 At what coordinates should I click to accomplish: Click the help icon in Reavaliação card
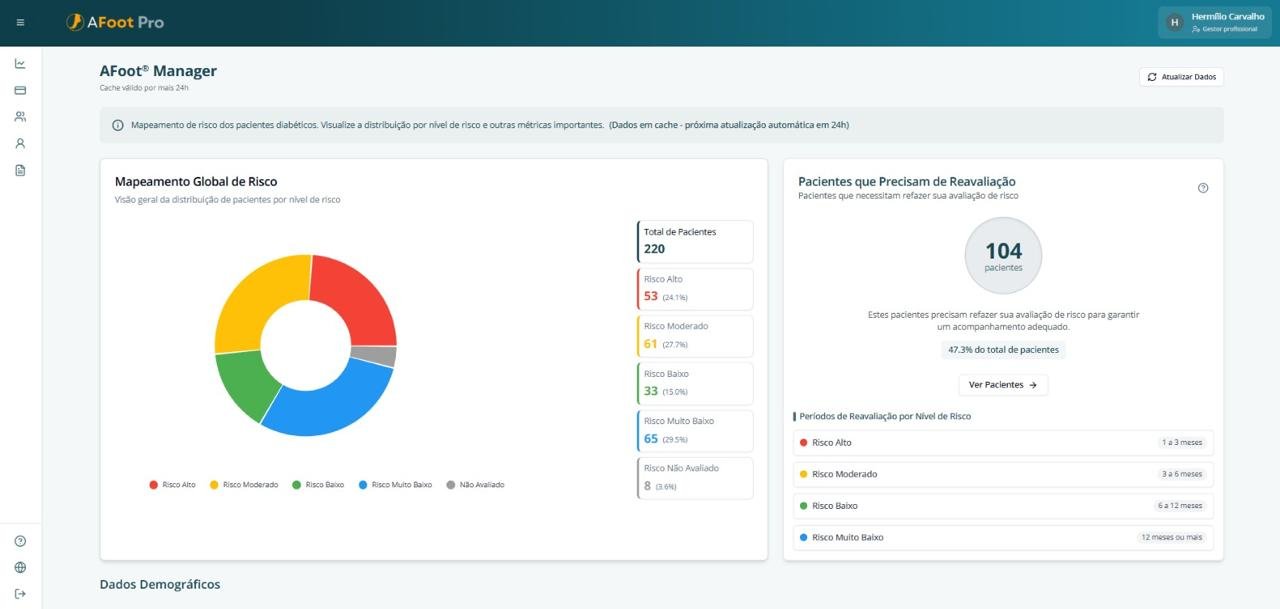point(1202,188)
